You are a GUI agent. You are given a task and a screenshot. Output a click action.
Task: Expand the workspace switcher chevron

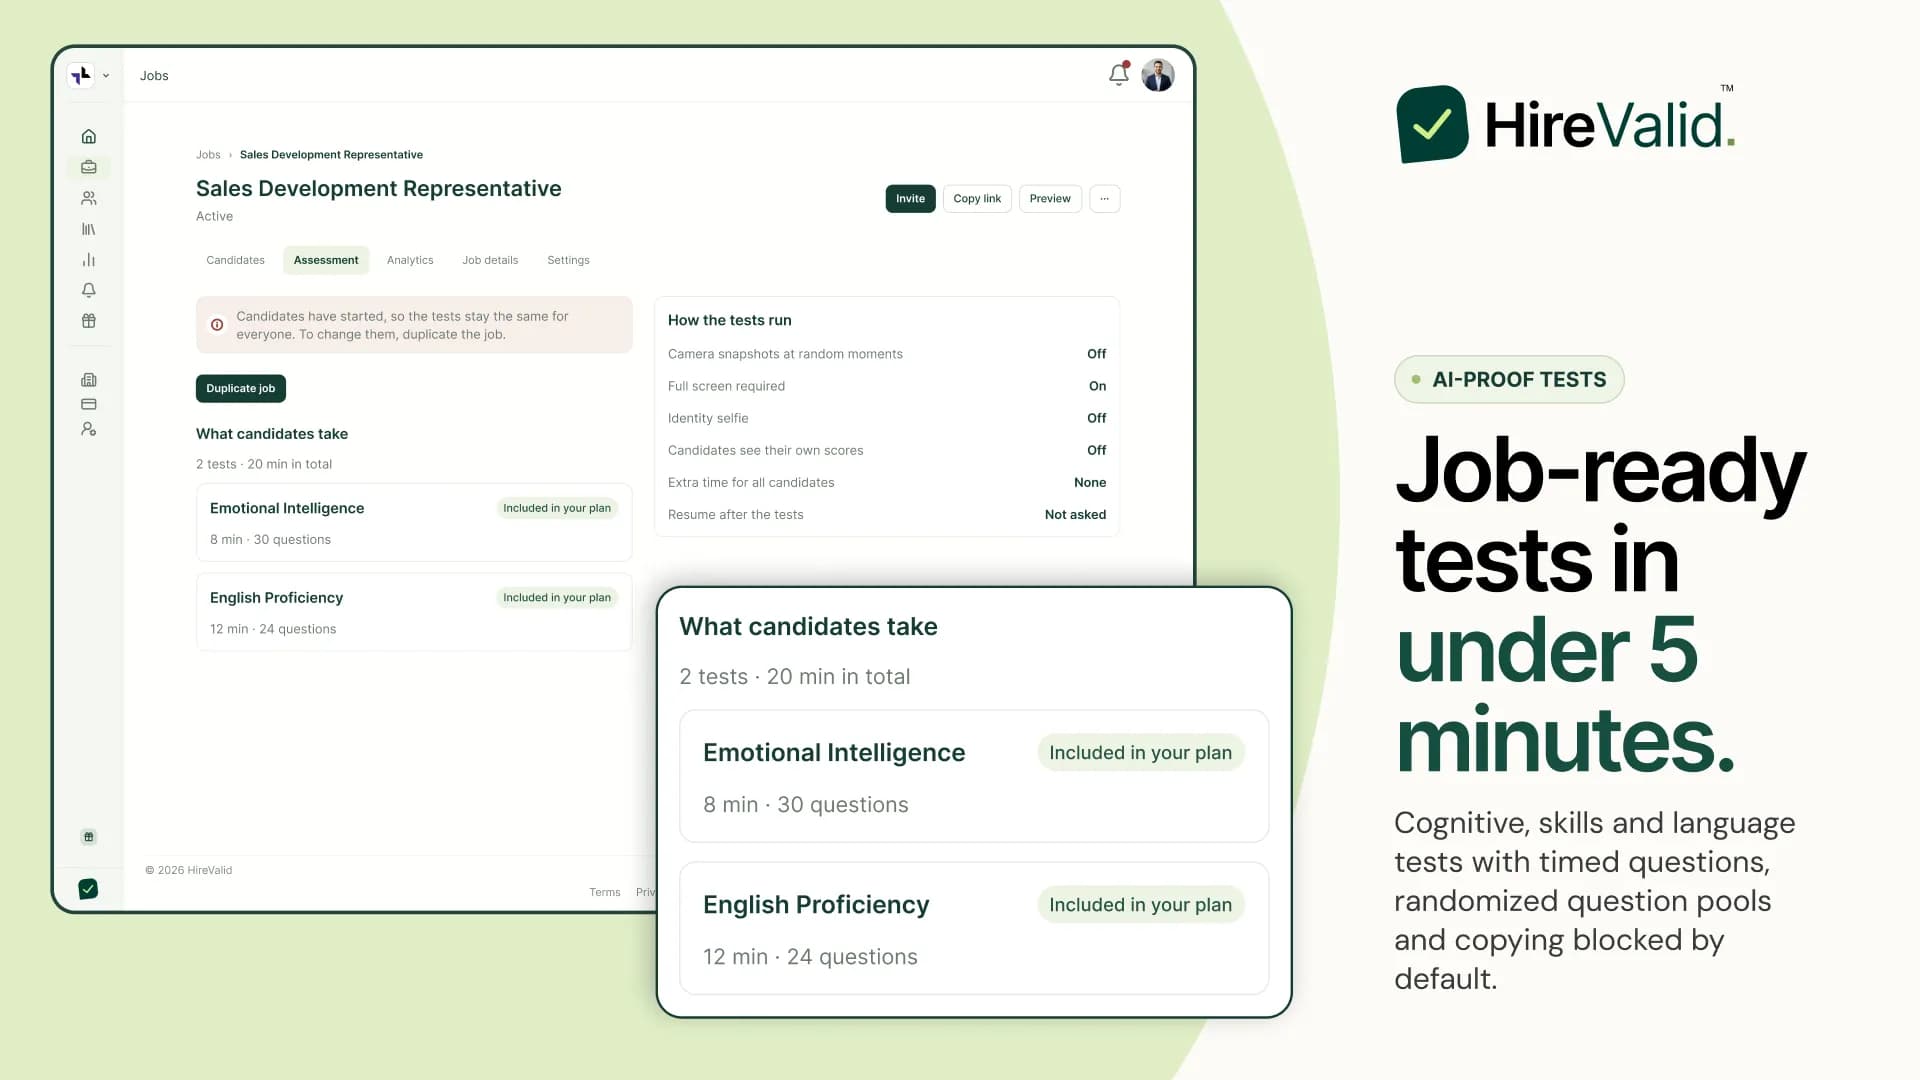[x=106, y=76]
